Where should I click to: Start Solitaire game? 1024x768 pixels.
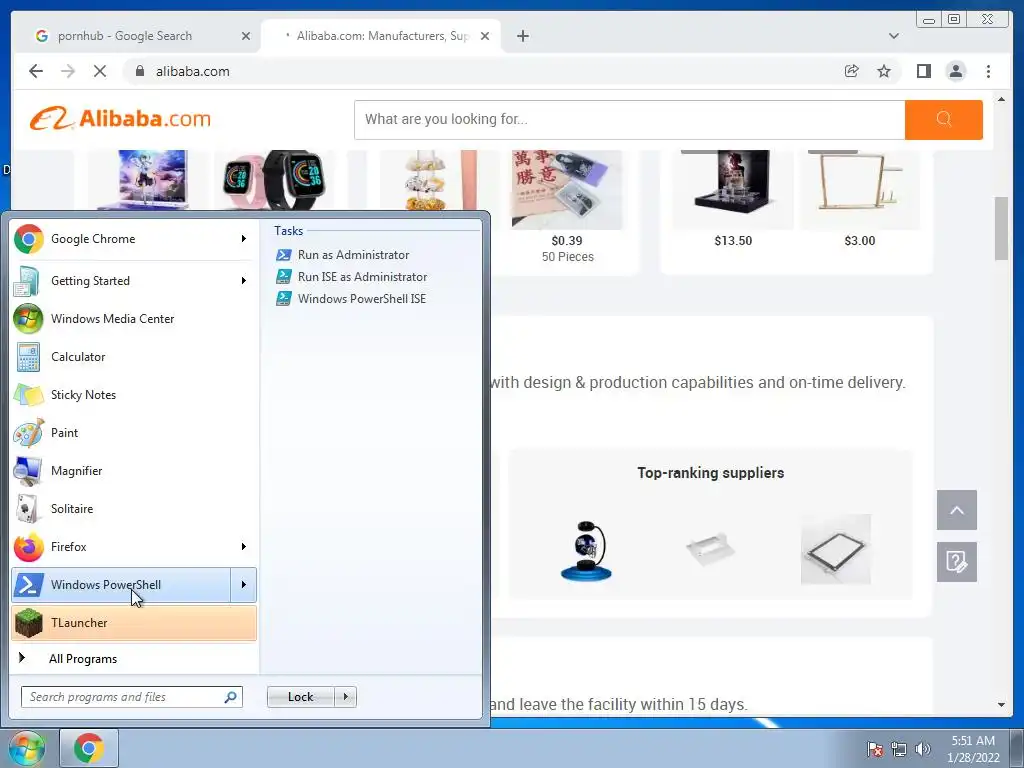[x=134, y=509]
